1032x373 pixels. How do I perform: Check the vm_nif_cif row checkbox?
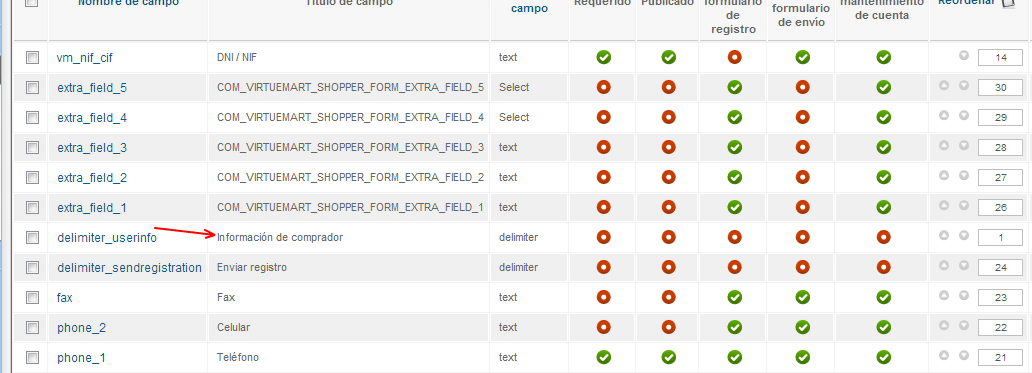pyautogui.click(x=32, y=57)
